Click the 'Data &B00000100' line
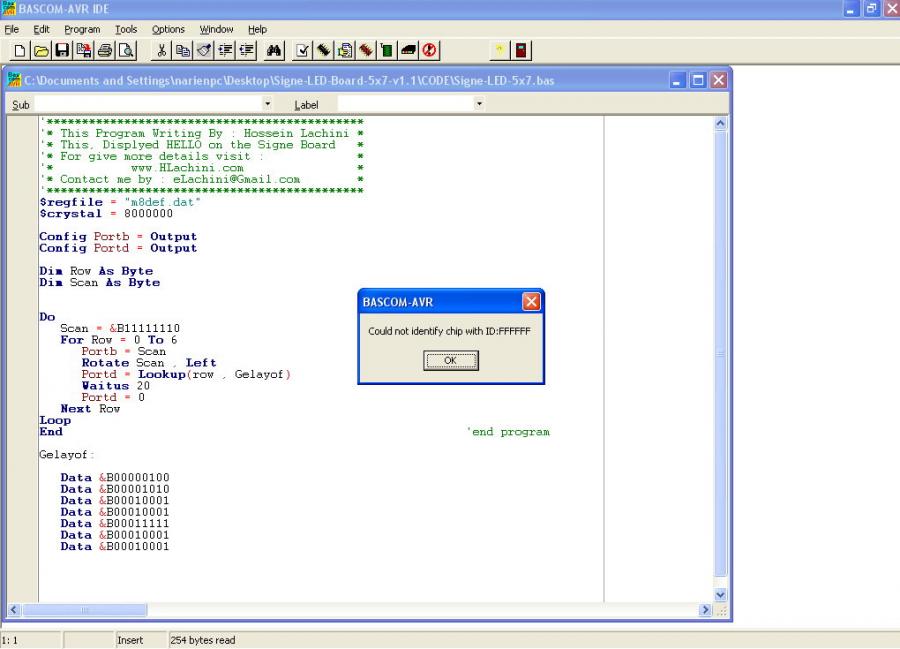This screenshot has width=900, height=649. click(115, 477)
